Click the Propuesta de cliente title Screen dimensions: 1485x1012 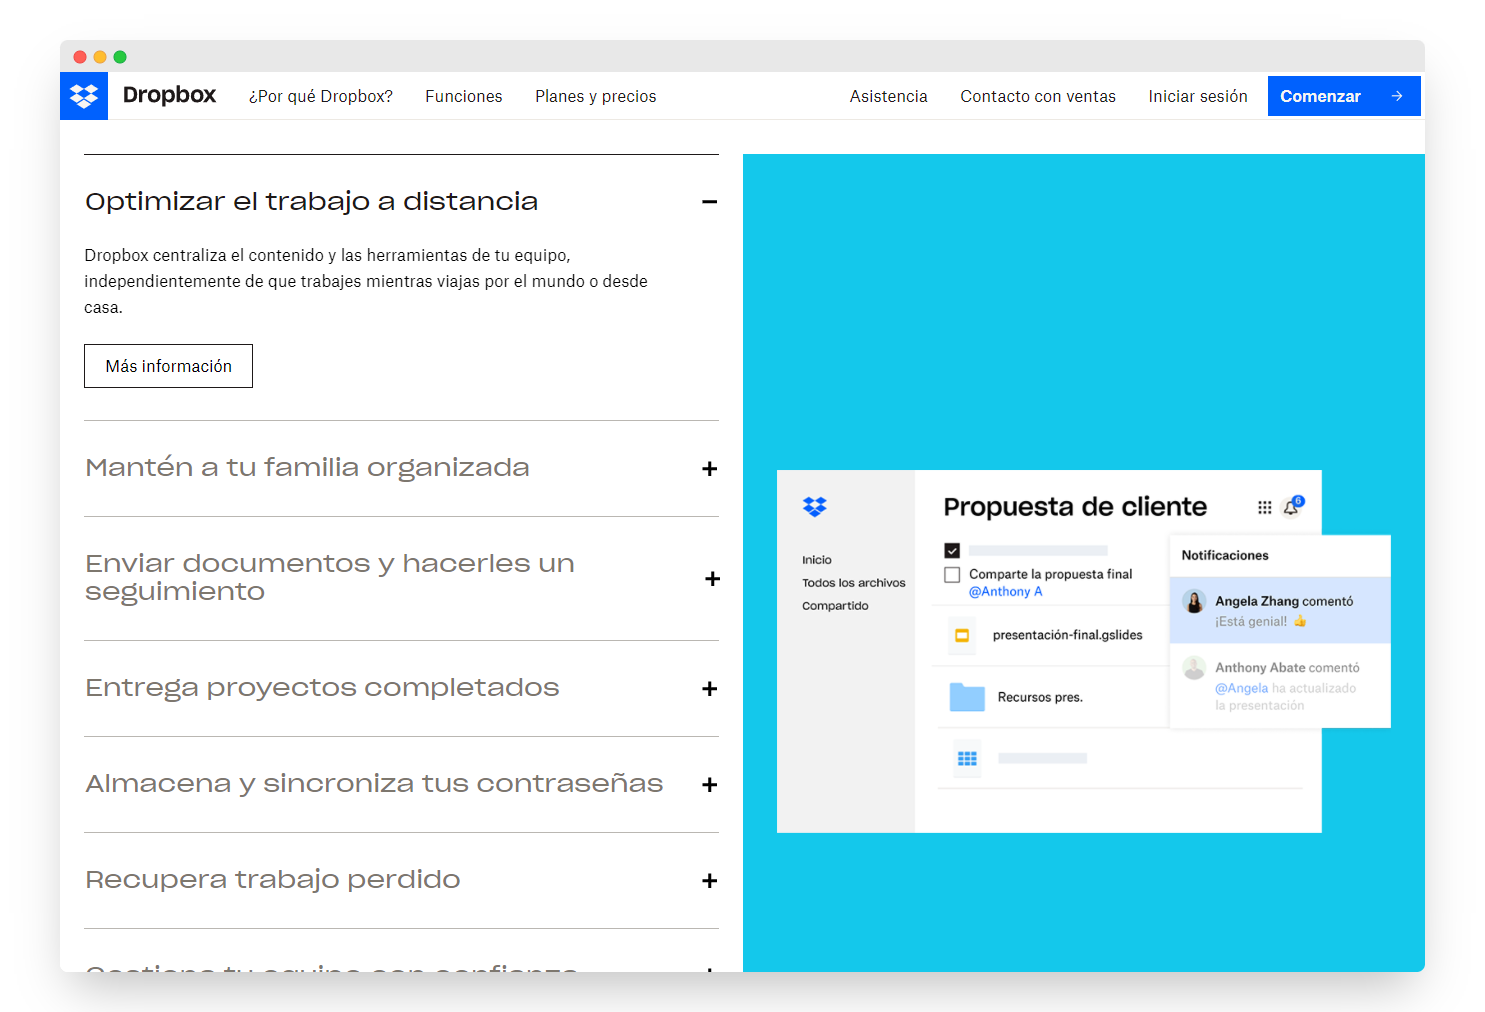(x=1075, y=507)
